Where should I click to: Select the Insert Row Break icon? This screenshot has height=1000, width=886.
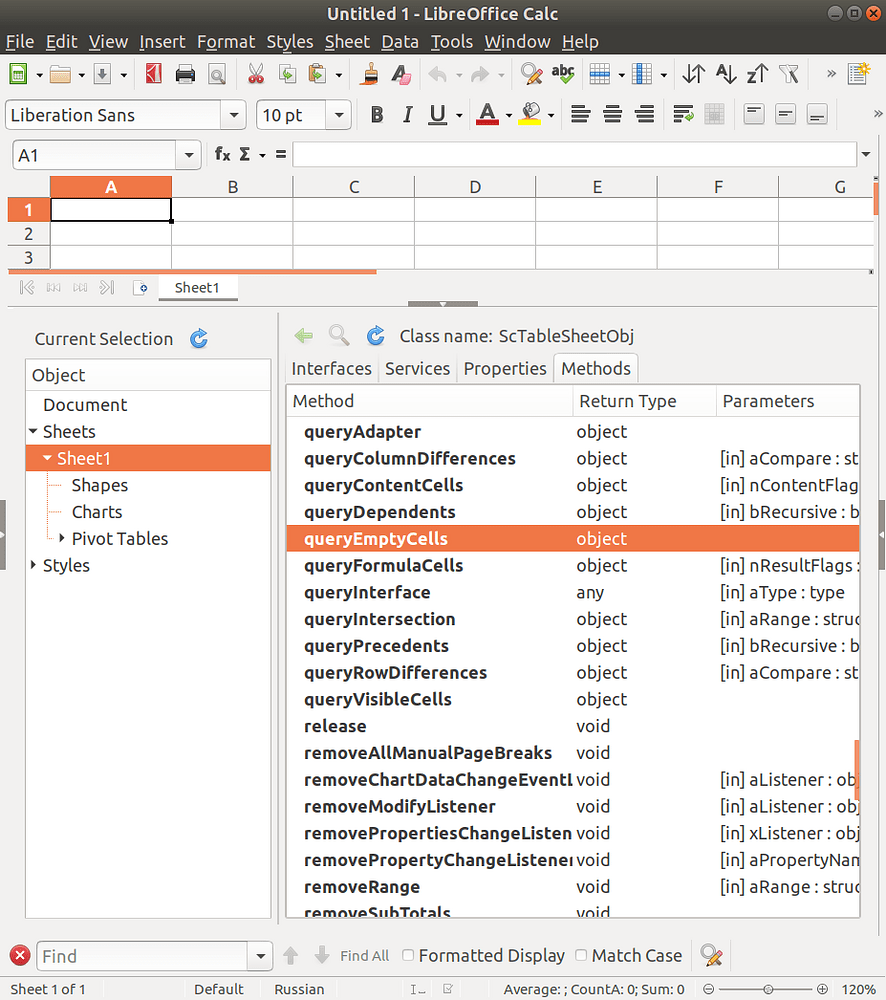600,74
